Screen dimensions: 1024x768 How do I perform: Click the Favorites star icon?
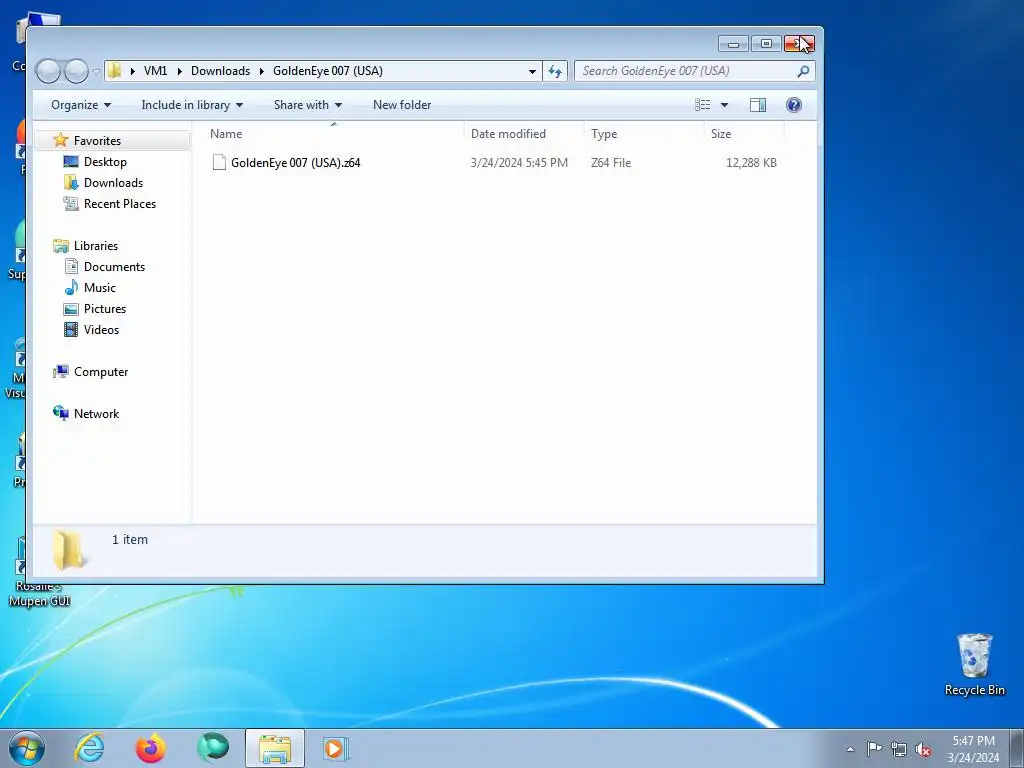click(61, 140)
